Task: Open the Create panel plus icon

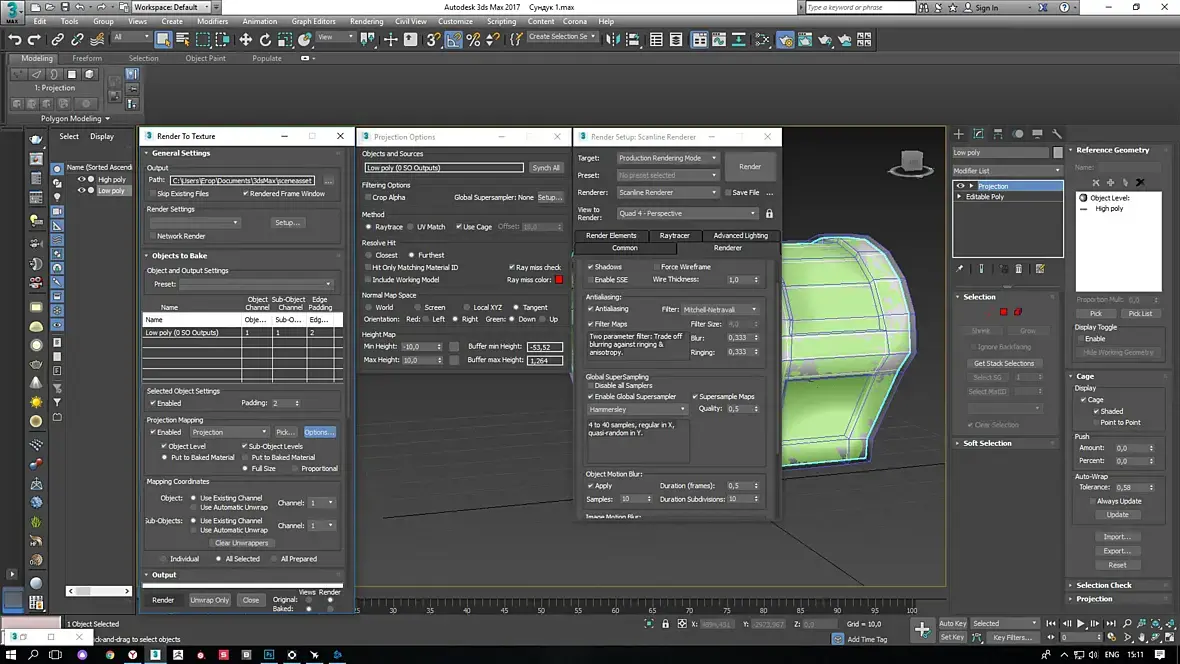Action: click(x=958, y=134)
